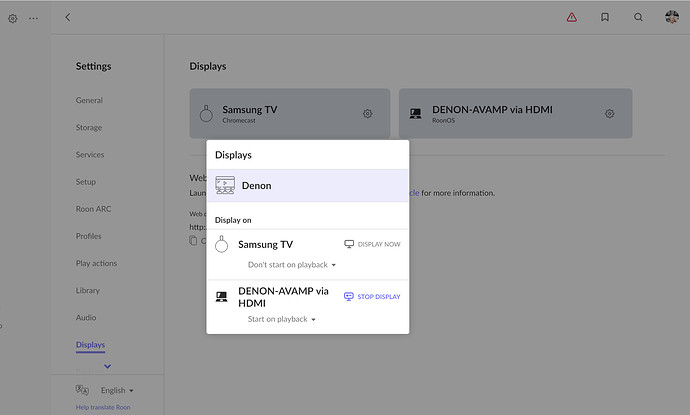Open General settings
The height and width of the screenshot is (415, 690).
click(x=89, y=100)
